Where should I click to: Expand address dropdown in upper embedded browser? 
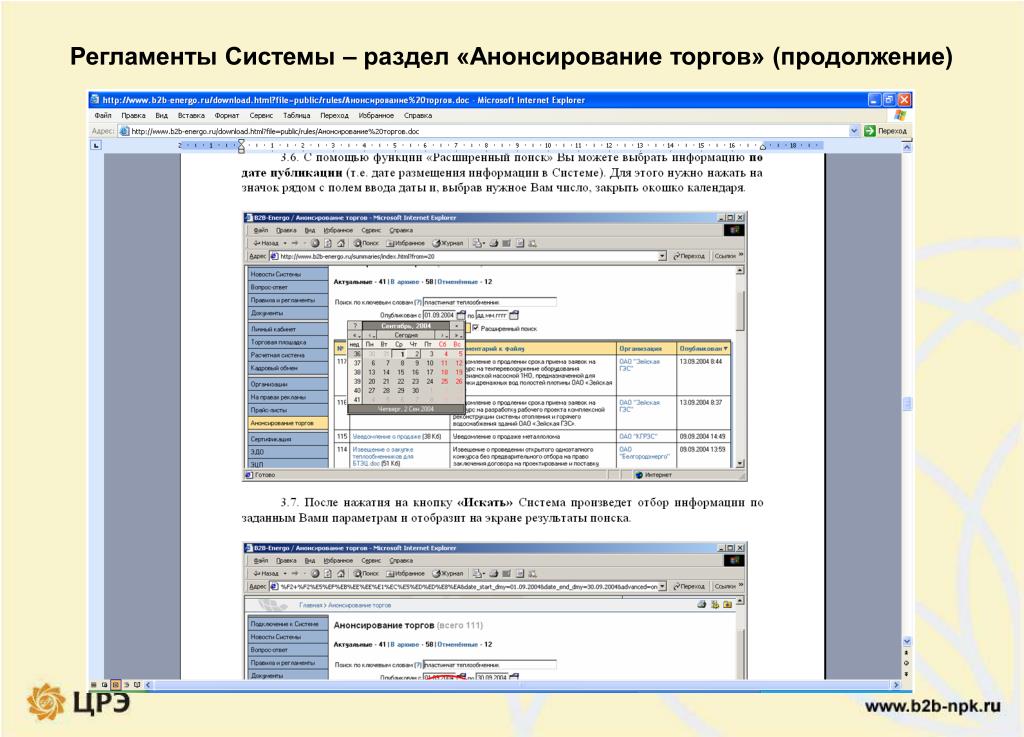point(662,257)
